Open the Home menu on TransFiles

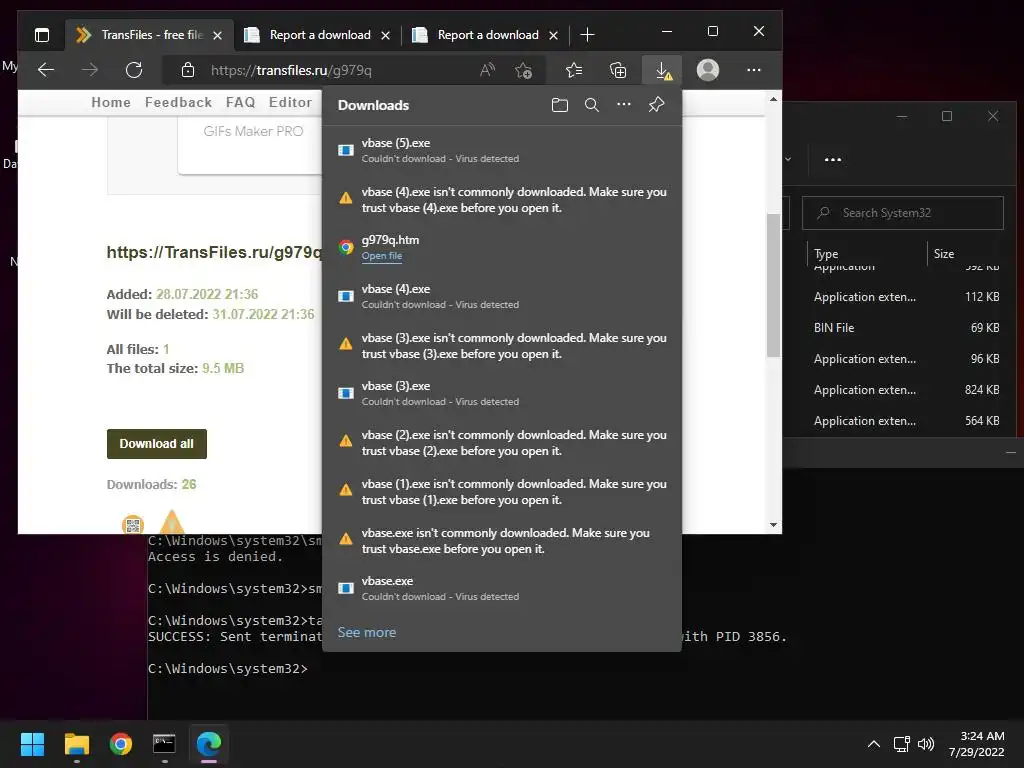[111, 103]
